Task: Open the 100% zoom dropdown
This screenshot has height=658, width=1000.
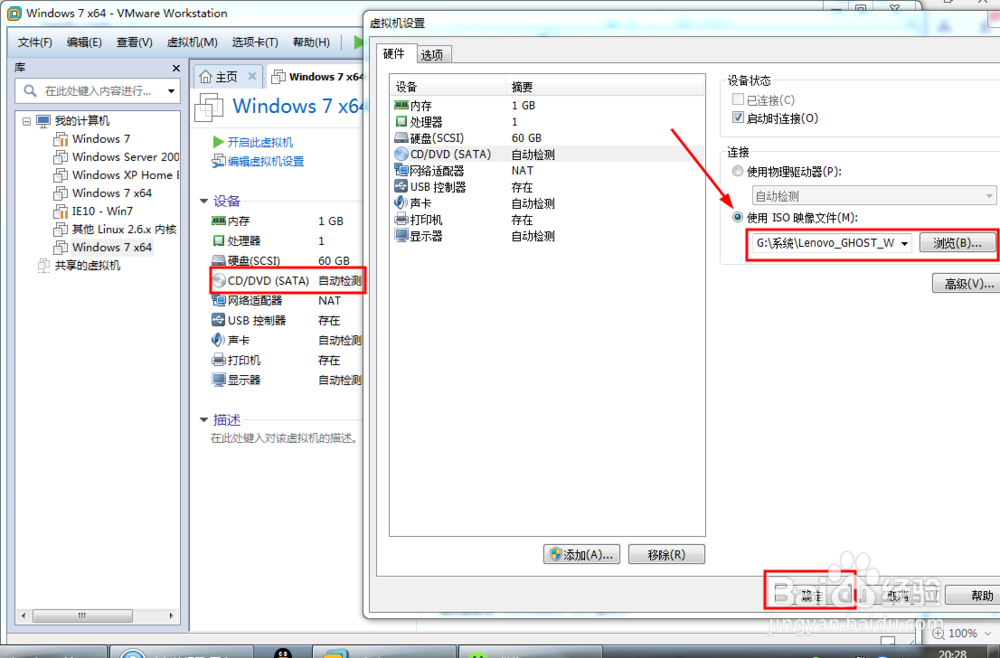Action: [988, 634]
